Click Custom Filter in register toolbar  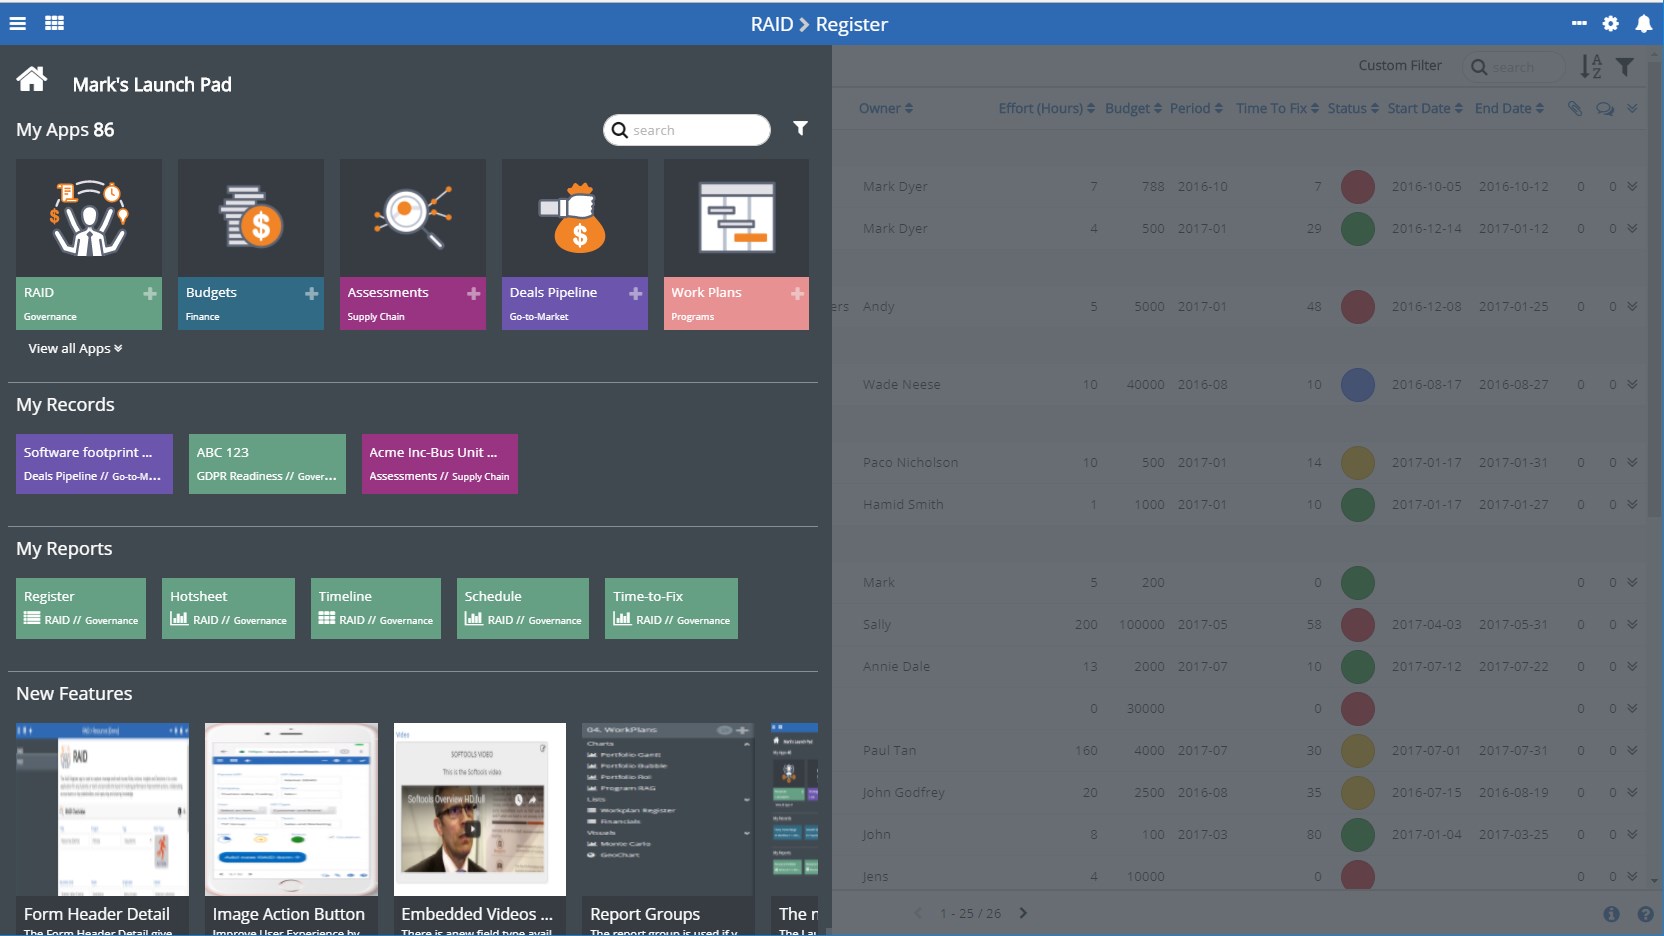[1400, 66]
